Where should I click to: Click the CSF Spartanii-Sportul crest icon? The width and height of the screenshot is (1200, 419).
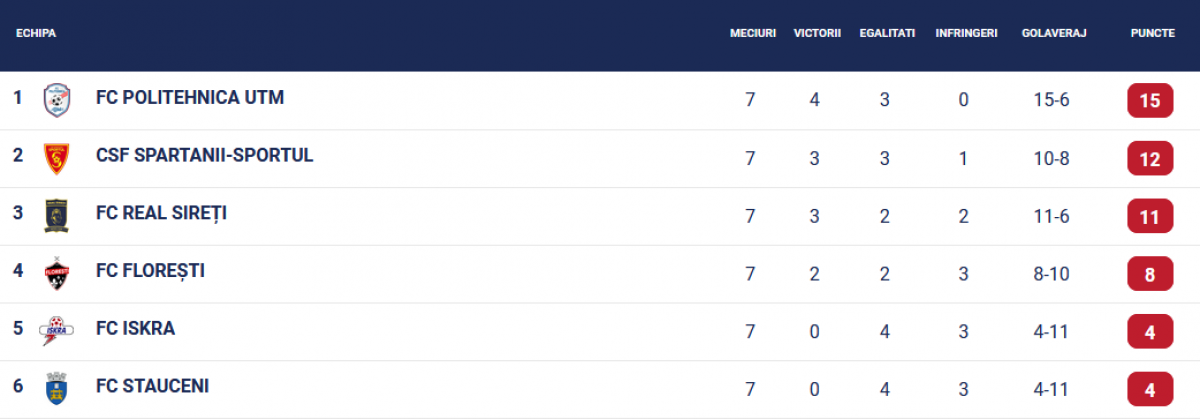tap(56, 157)
